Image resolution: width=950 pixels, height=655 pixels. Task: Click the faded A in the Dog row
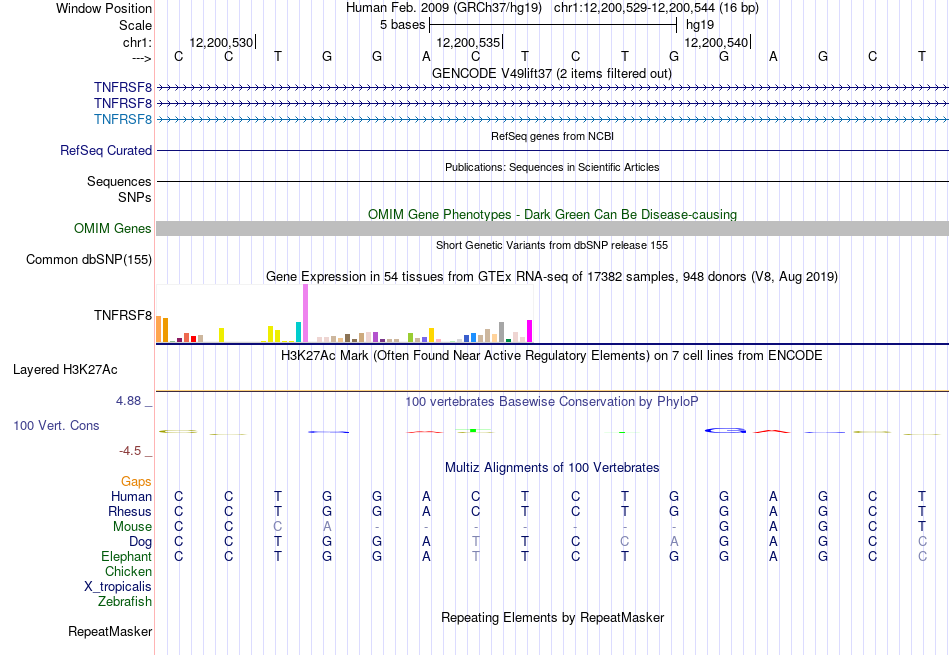pos(674,541)
